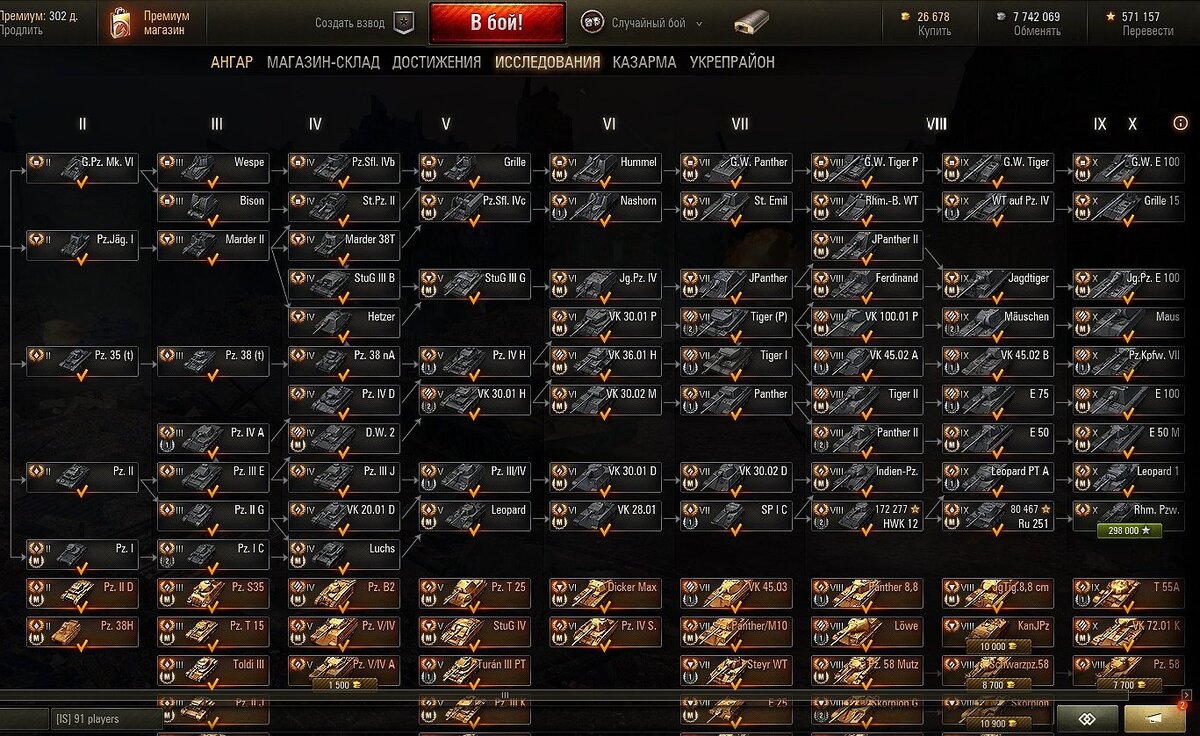Expand the Случайный бой battle mode dropdown

click(x=657, y=23)
